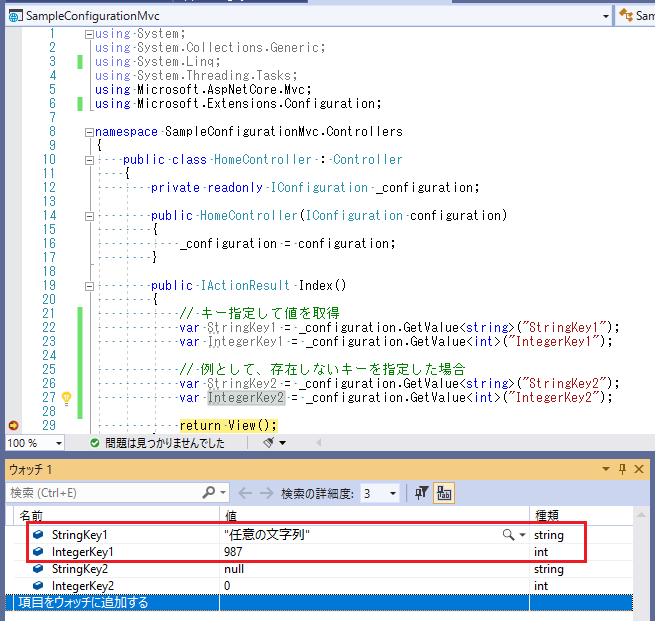655x621 pixels.
Task: Click the lightbulb quick action icon on line 27
Action: pos(66,398)
